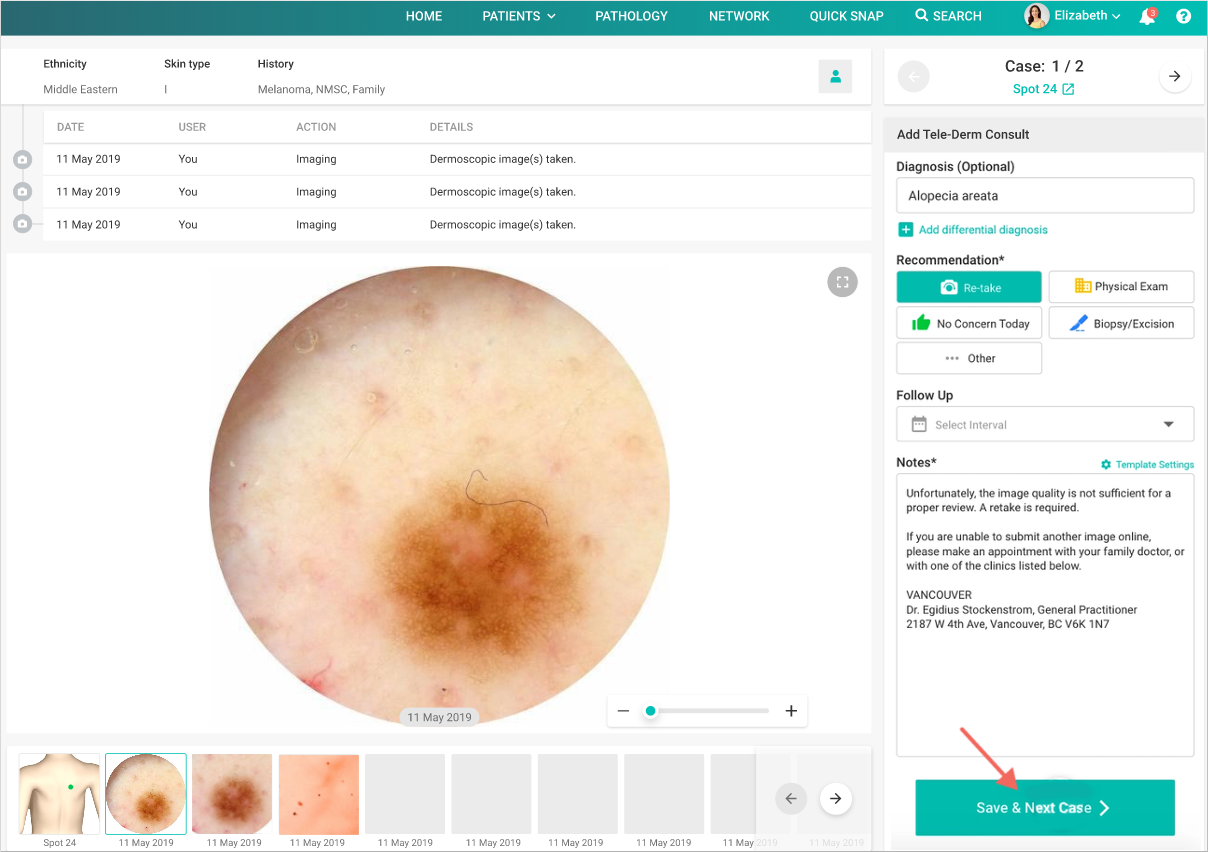1208x852 pixels.
Task: Click the history value 'Melanoma, NMSC, Family'
Action: pyautogui.click(x=321, y=89)
